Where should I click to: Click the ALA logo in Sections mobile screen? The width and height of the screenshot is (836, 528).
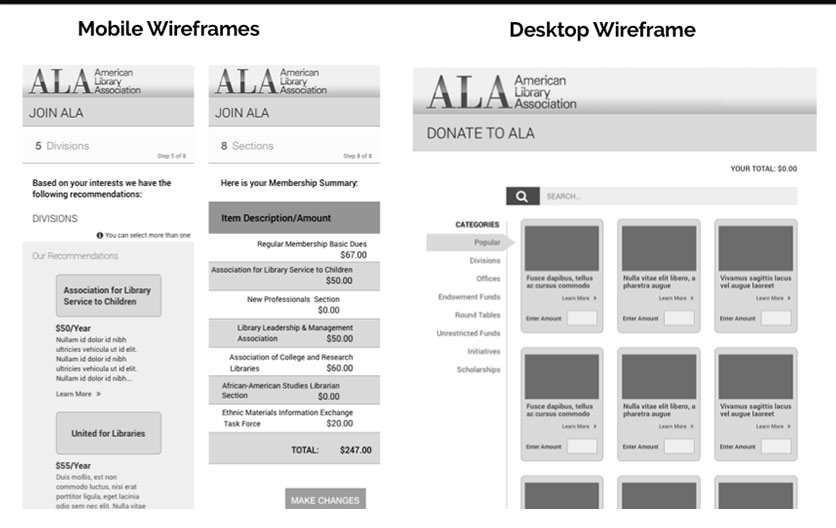[x=271, y=81]
